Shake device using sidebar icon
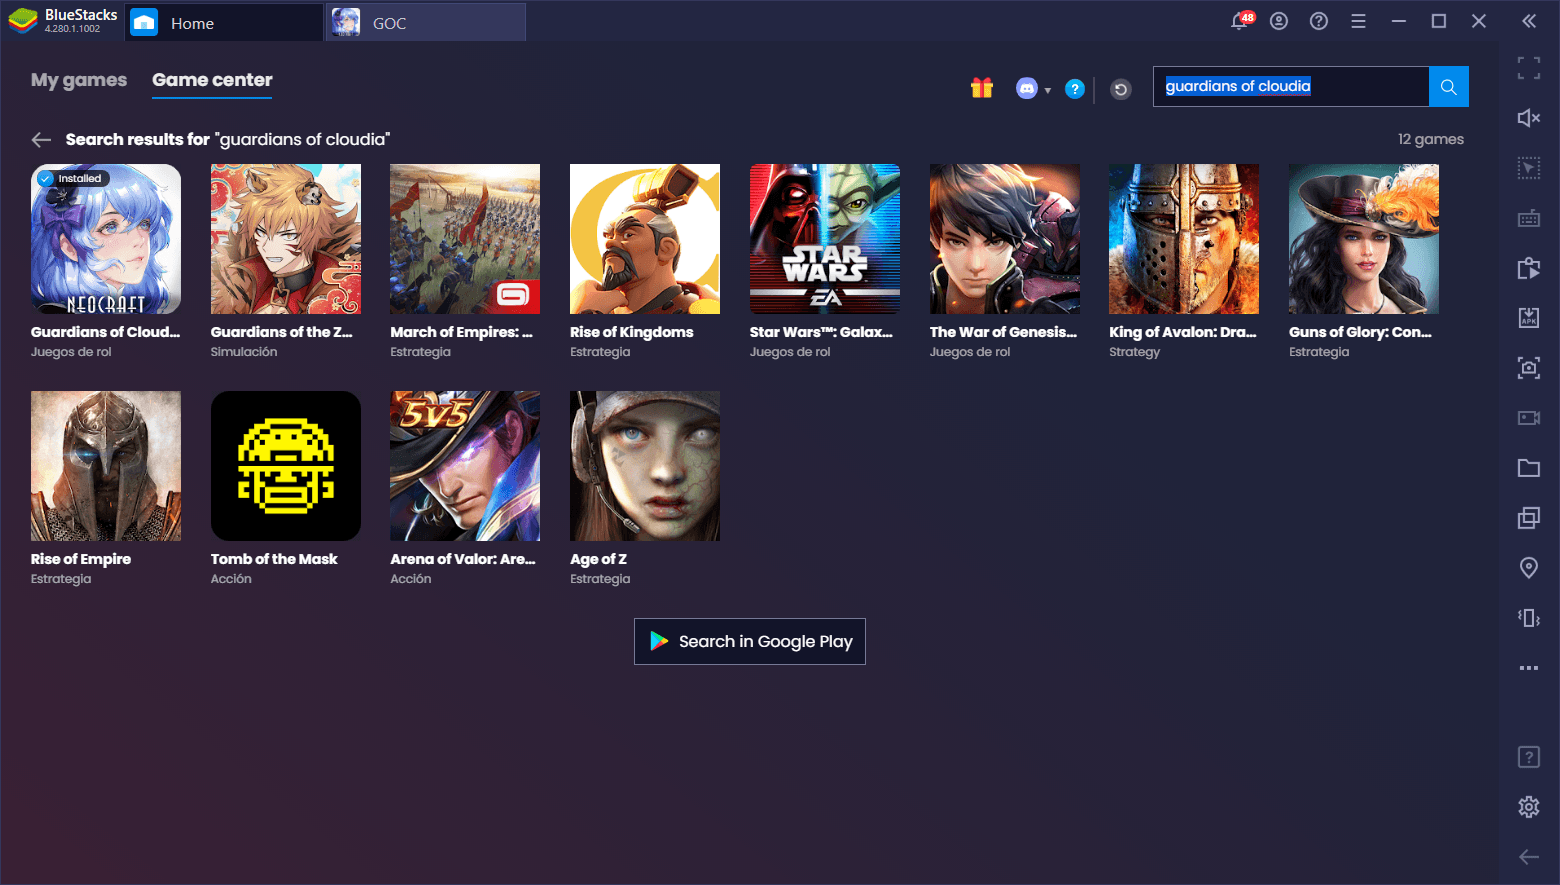Image resolution: width=1560 pixels, height=885 pixels. pos(1529,618)
